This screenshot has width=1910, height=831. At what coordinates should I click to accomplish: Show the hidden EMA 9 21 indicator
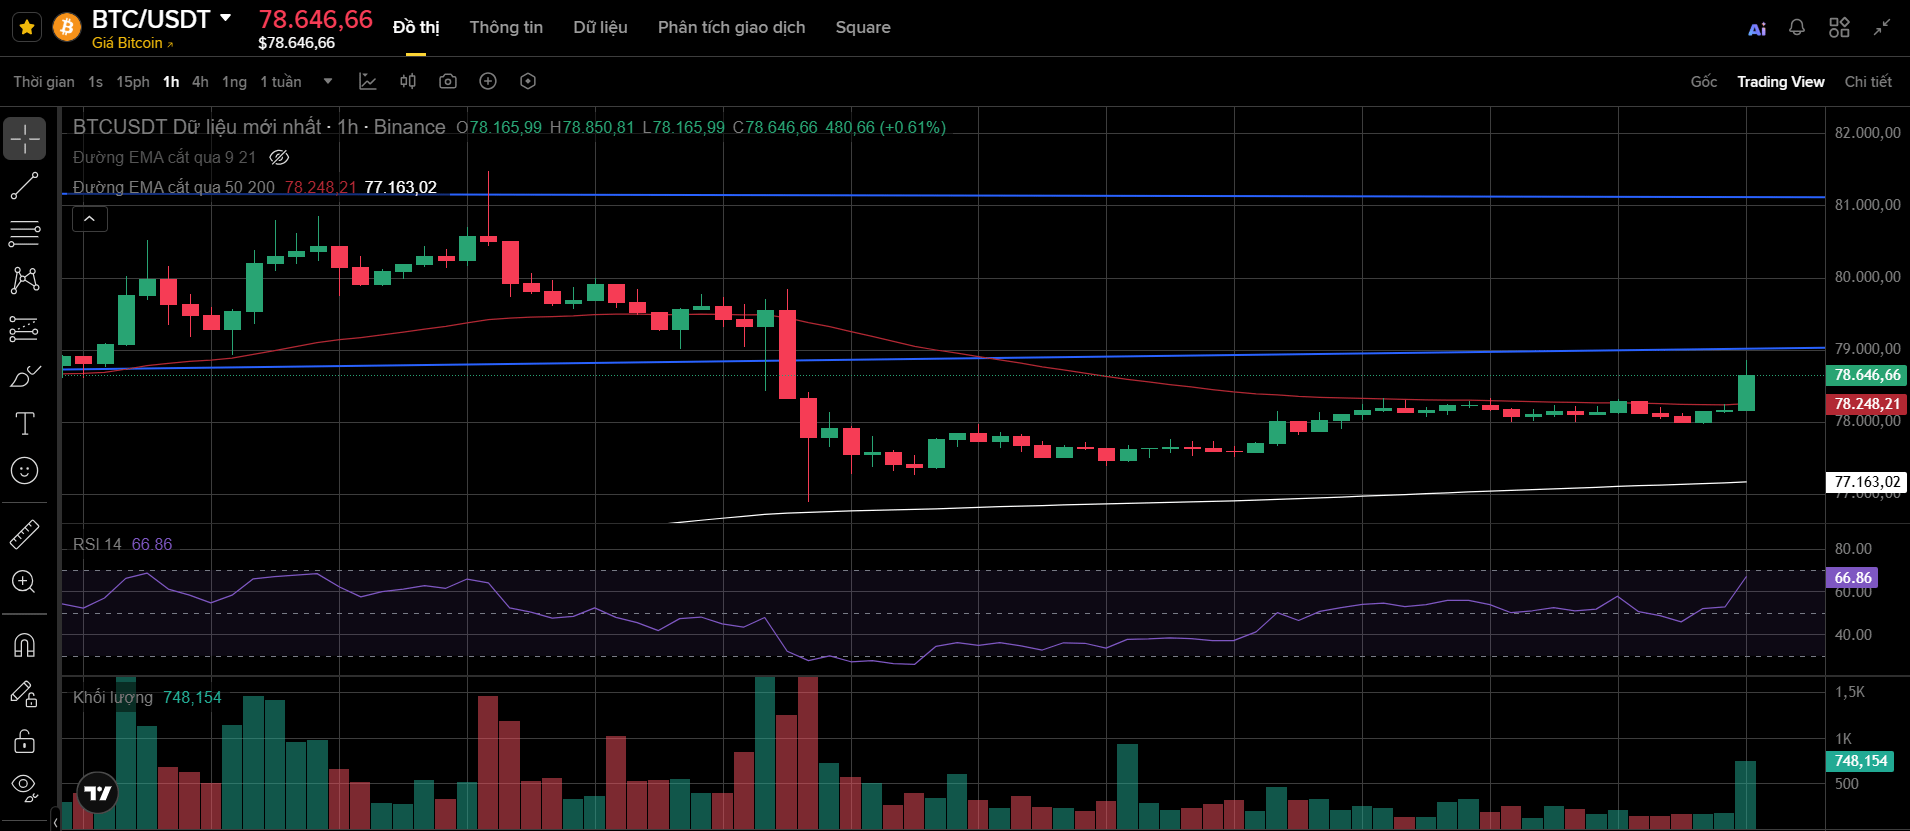280,157
